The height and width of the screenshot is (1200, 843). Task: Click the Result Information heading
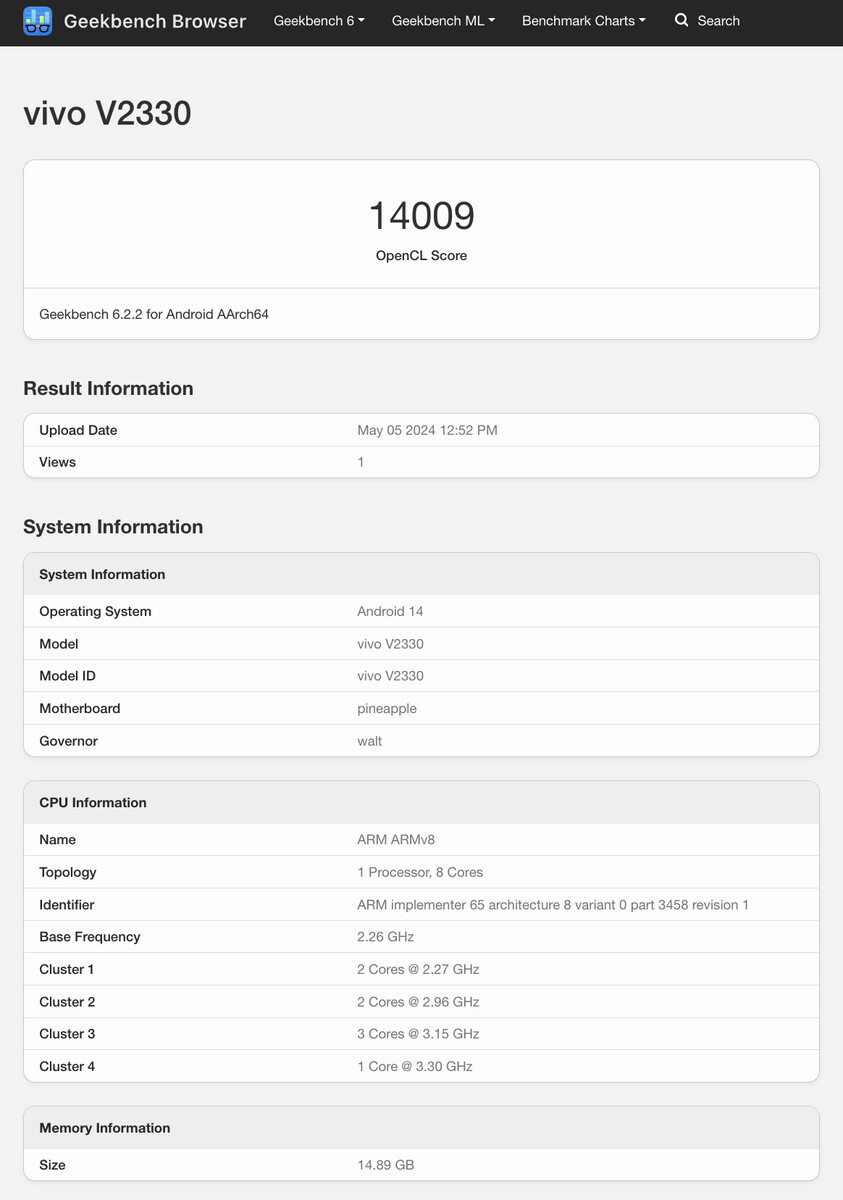108,388
